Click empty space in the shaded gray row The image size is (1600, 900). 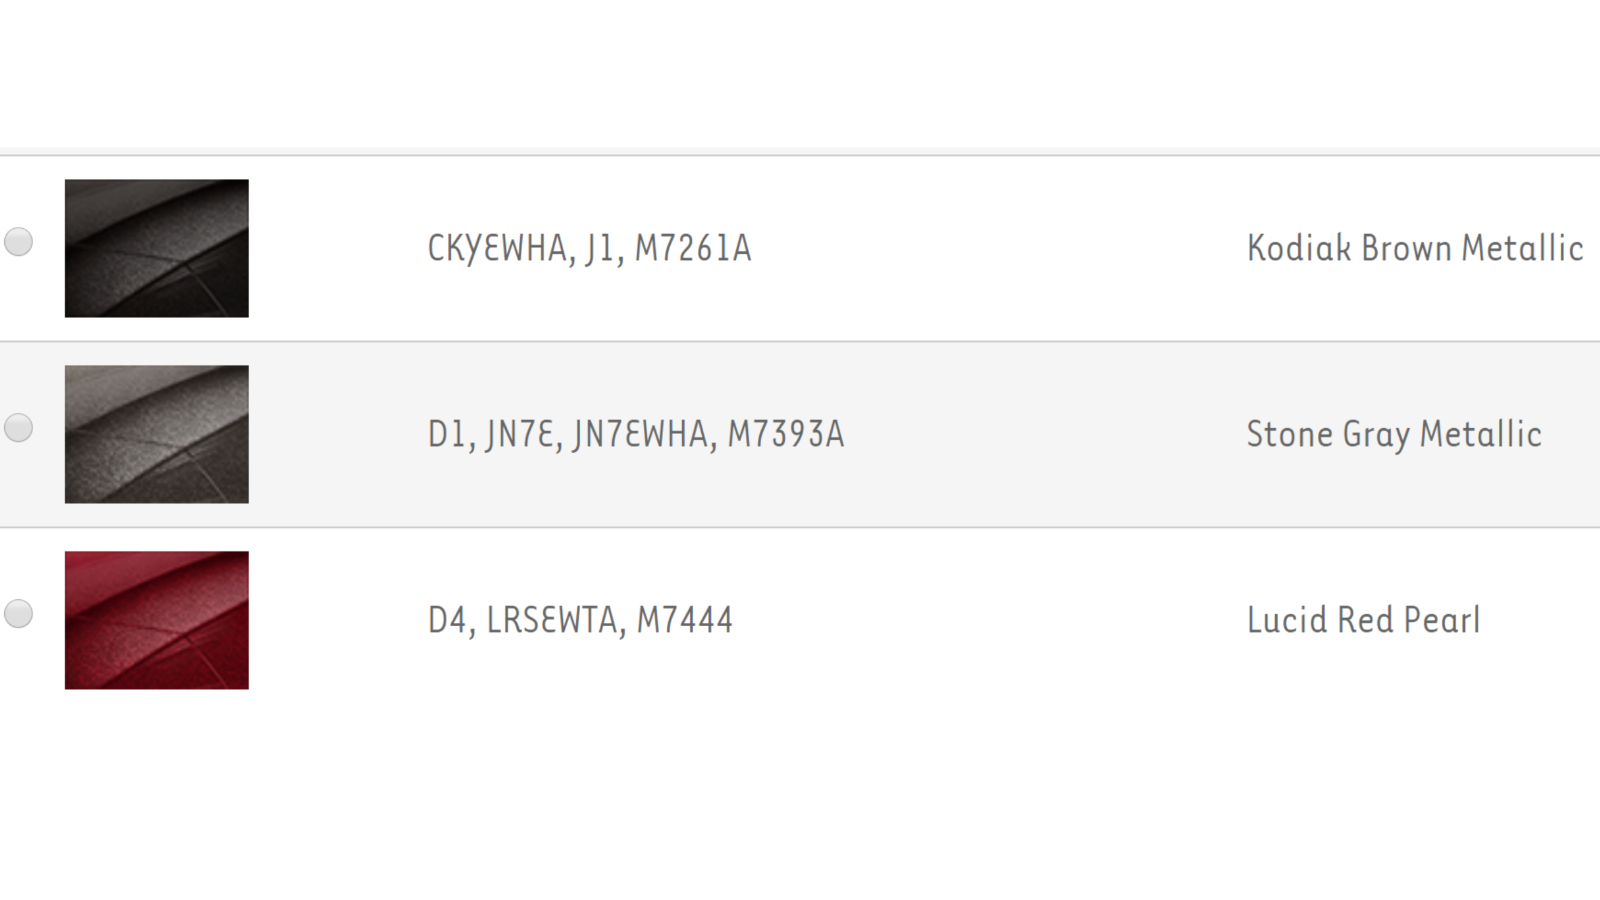pos(1040,434)
